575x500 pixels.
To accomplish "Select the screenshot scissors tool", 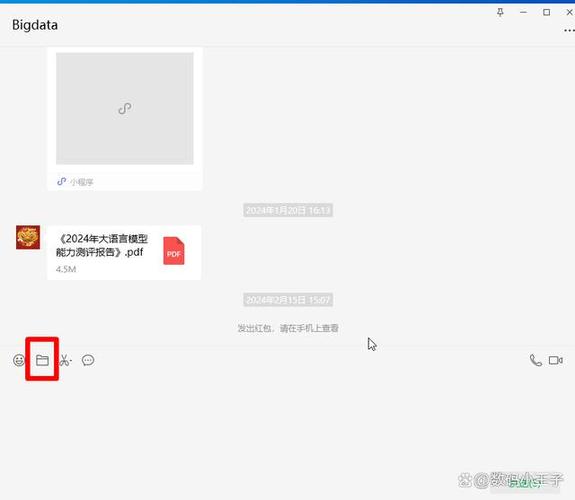I will [x=66, y=360].
